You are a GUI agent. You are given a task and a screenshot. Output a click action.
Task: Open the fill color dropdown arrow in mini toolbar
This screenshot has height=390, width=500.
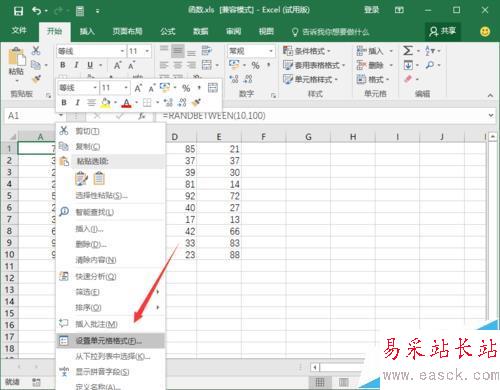(115, 103)
